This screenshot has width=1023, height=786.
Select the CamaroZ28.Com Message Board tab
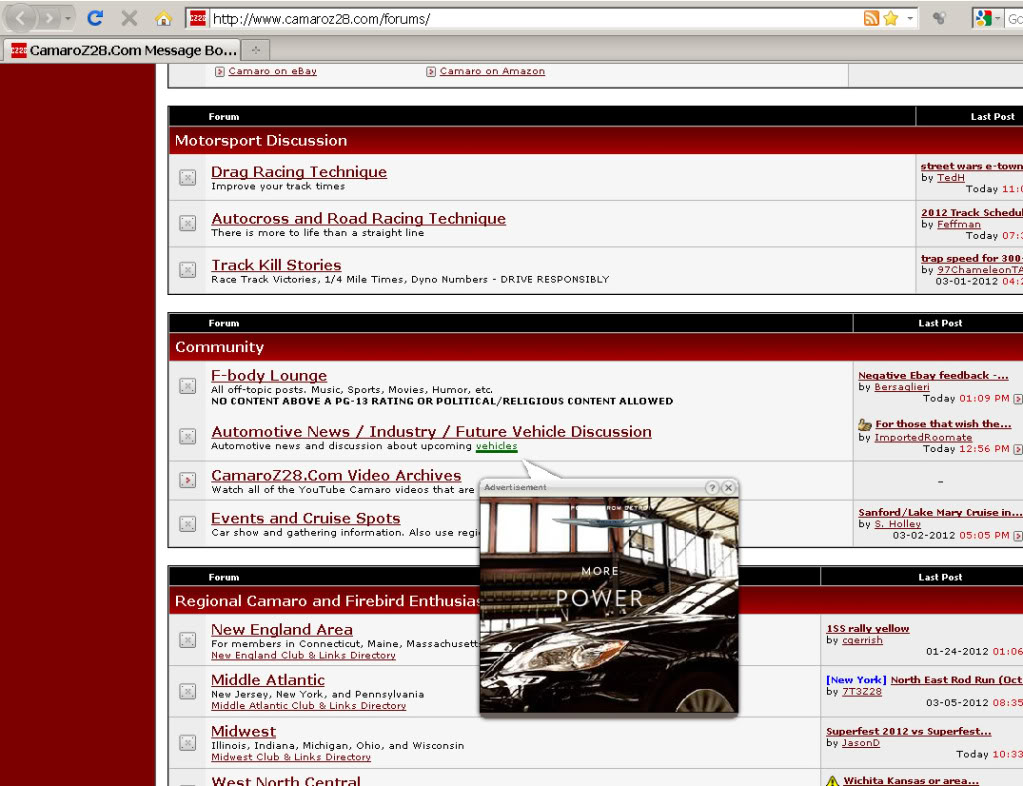pyautogui.click(x=123, y=50)
